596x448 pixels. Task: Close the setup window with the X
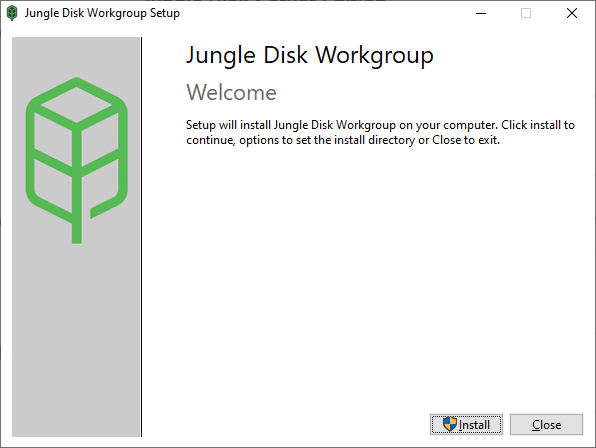[x=572, y=13]
